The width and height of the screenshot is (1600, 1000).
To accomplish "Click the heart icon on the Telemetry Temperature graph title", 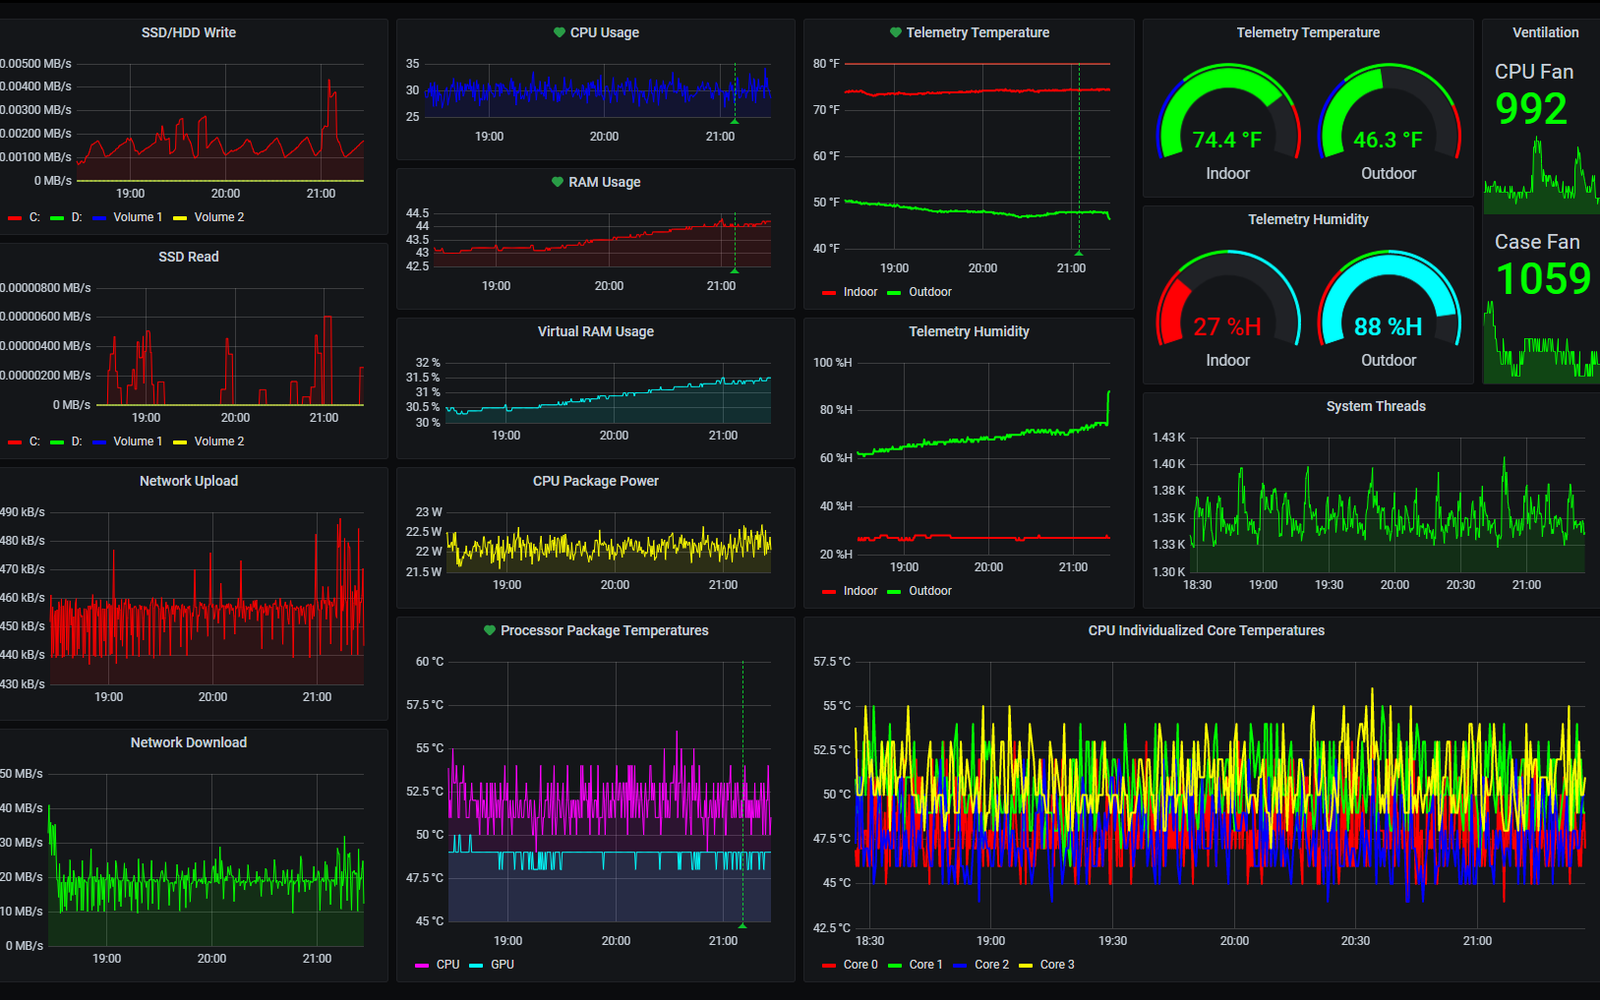I will tap(896, 33).
